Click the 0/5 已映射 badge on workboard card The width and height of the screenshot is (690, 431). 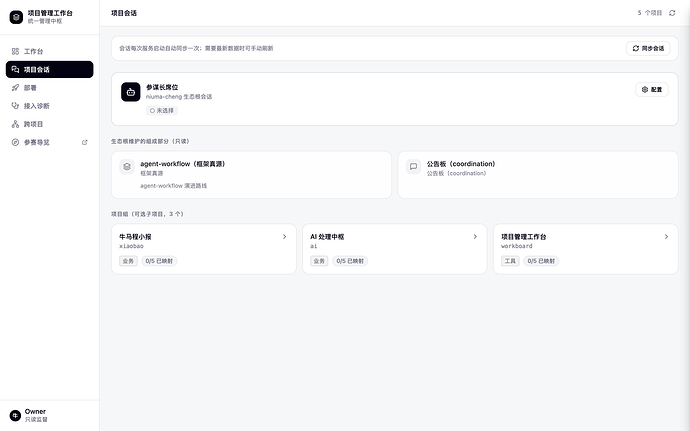[x=541, y=261]
